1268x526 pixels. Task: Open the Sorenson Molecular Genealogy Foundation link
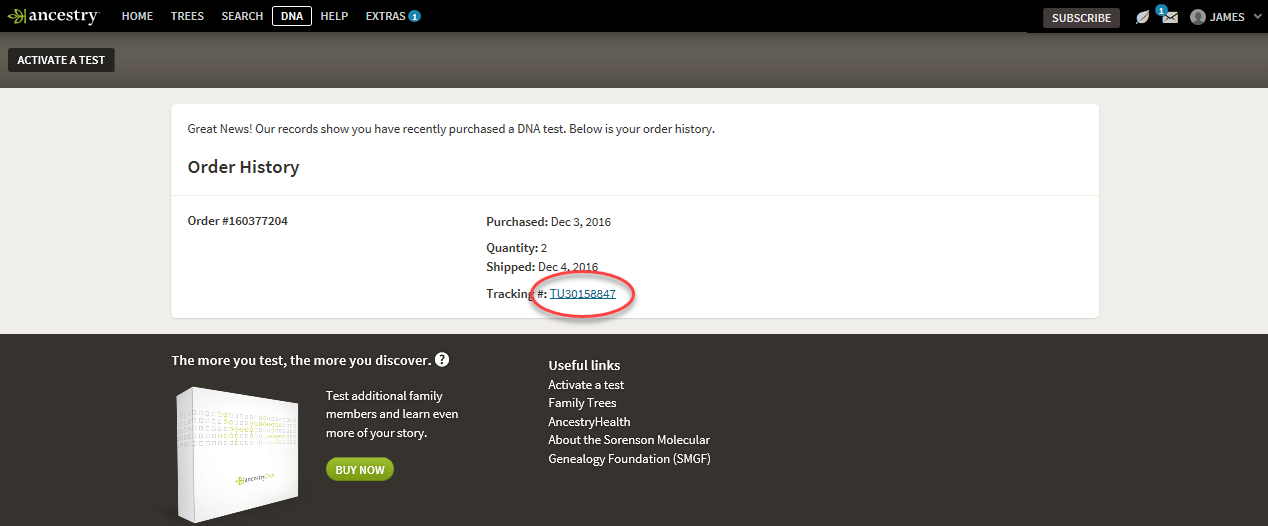(629, 449)
